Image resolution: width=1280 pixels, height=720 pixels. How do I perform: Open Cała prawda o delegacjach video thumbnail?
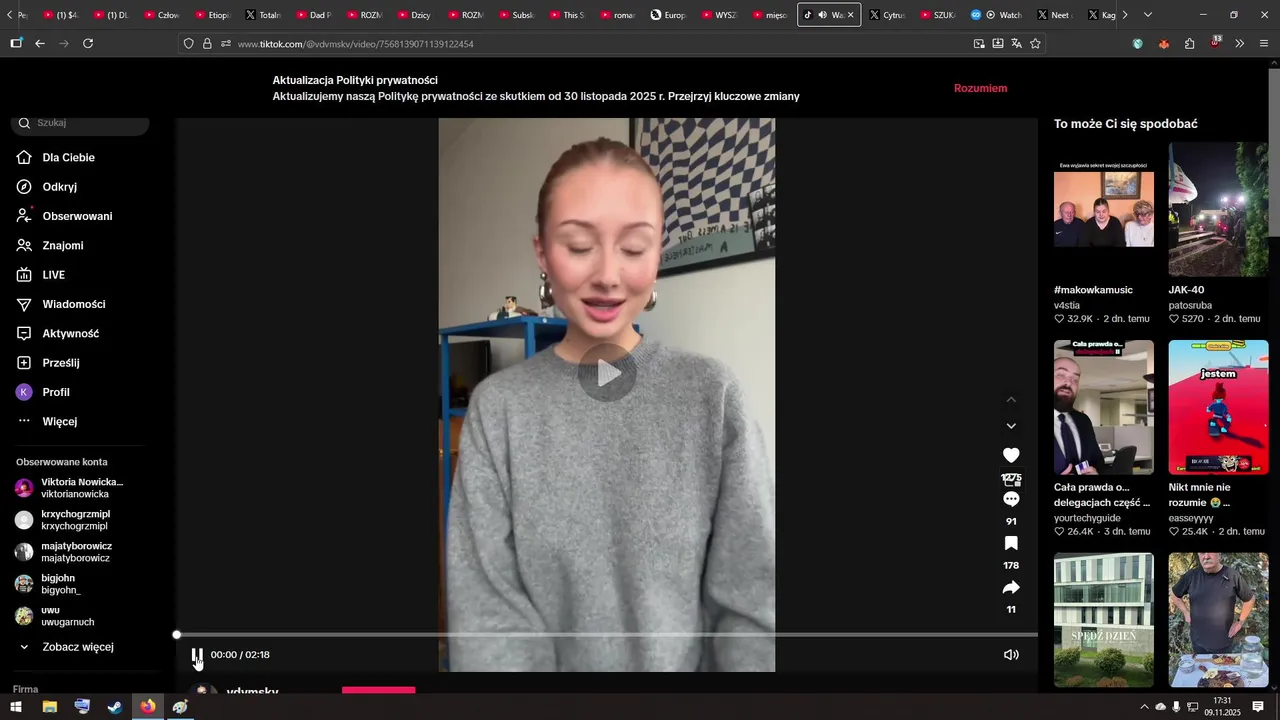click(x=1104, y=407)
